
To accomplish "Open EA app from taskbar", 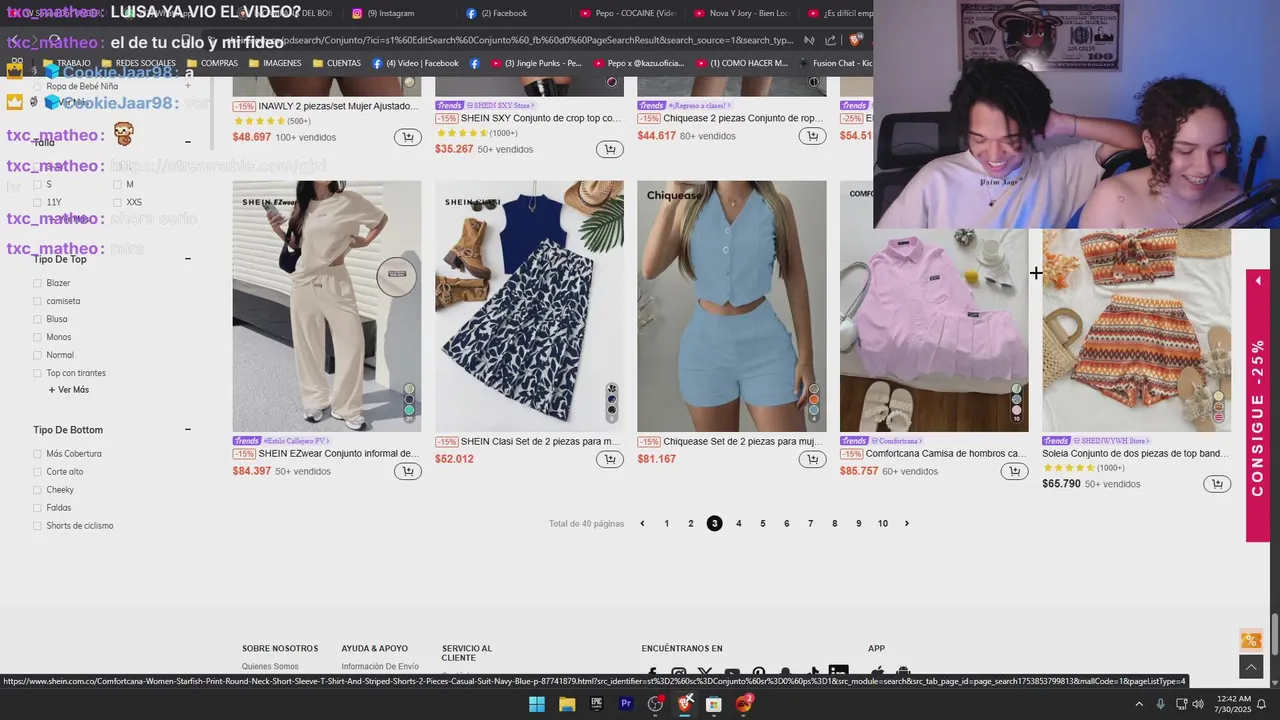I will coord(744,704).
